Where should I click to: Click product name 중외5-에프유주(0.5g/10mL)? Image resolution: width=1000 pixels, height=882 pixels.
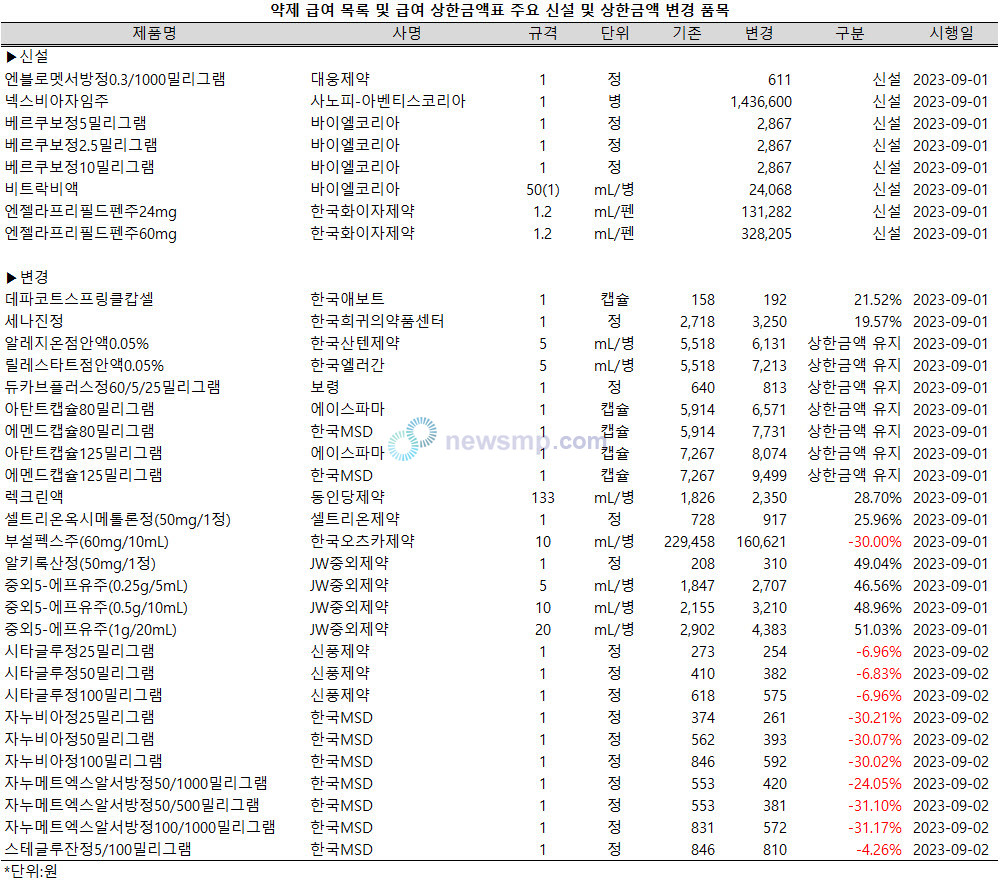(96, 608)
